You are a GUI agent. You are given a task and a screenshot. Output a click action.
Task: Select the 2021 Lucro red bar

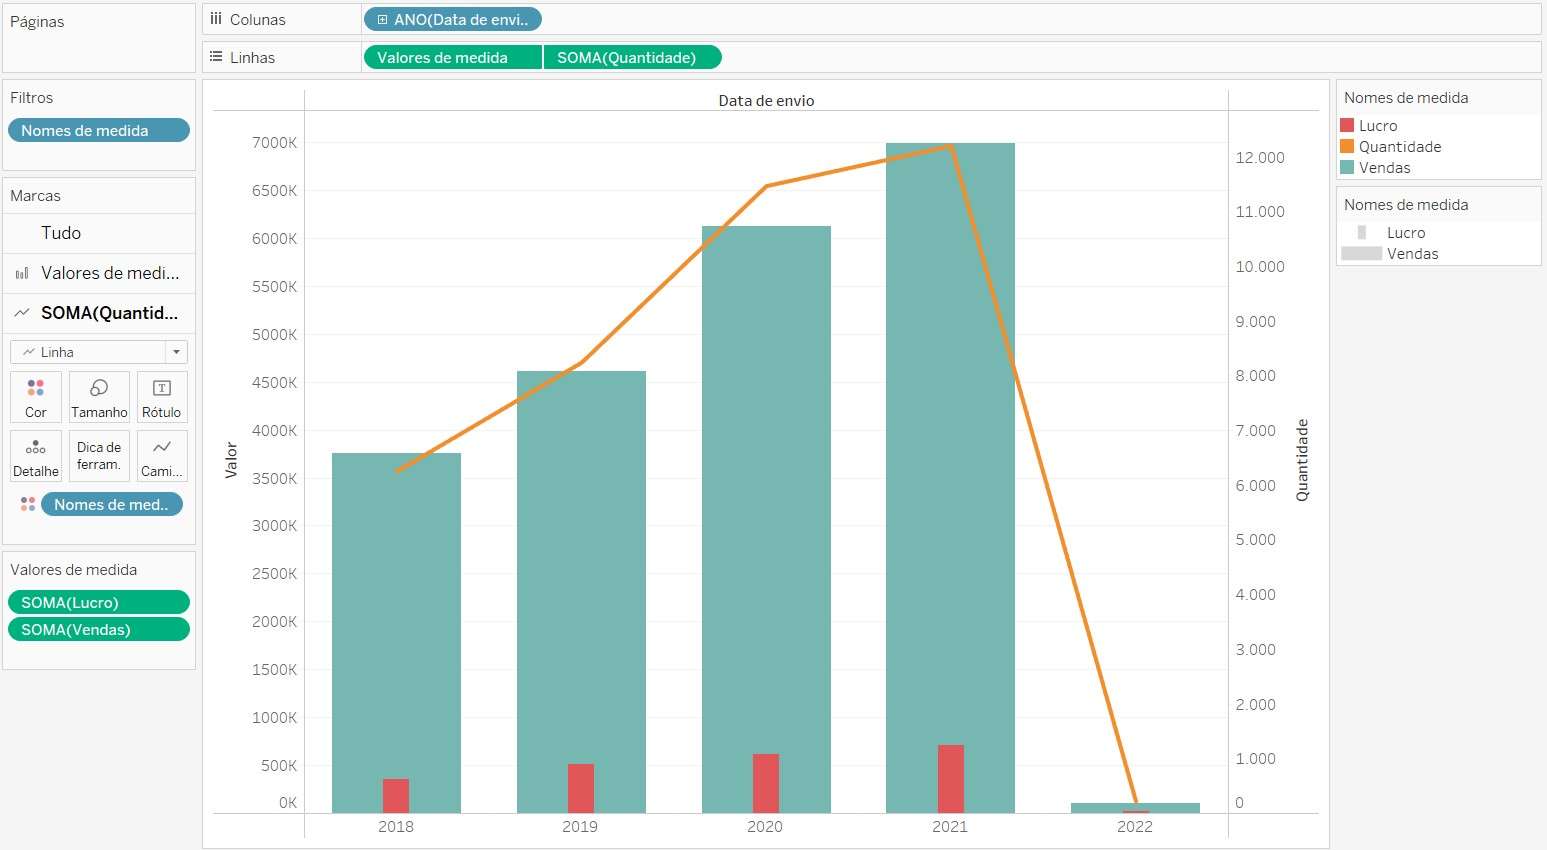tap(951, 779)
